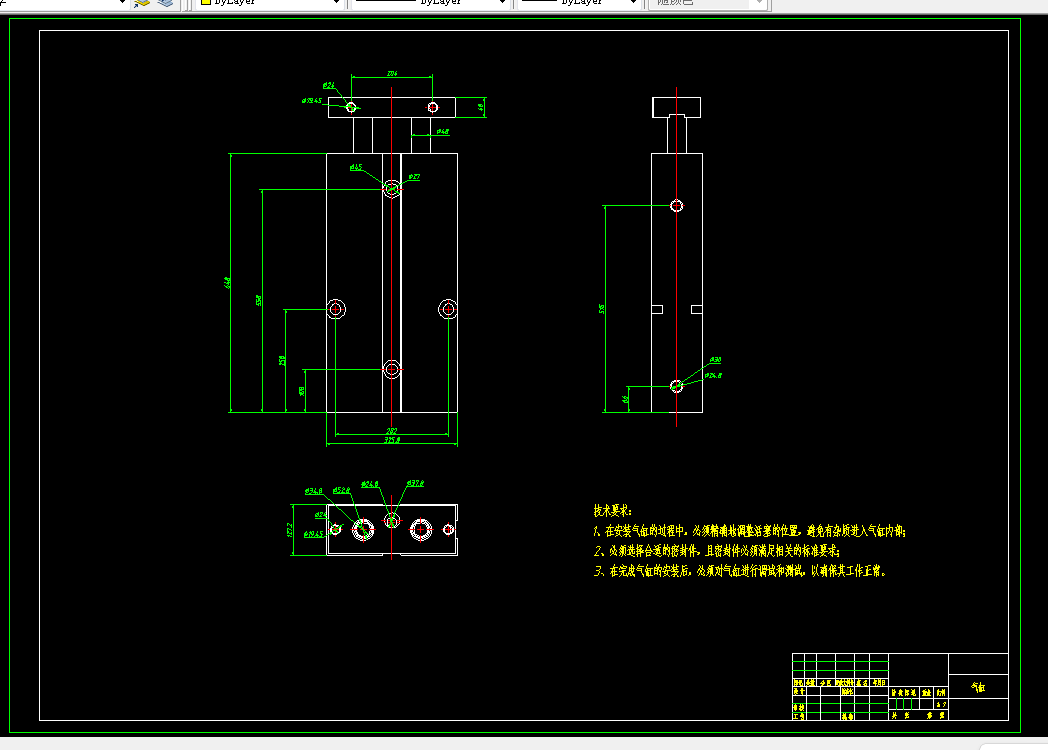Select the 技术要求 heading text
Image resolution: width=1048 pixels, height=750 pixels.
click(x=612, y=511)
